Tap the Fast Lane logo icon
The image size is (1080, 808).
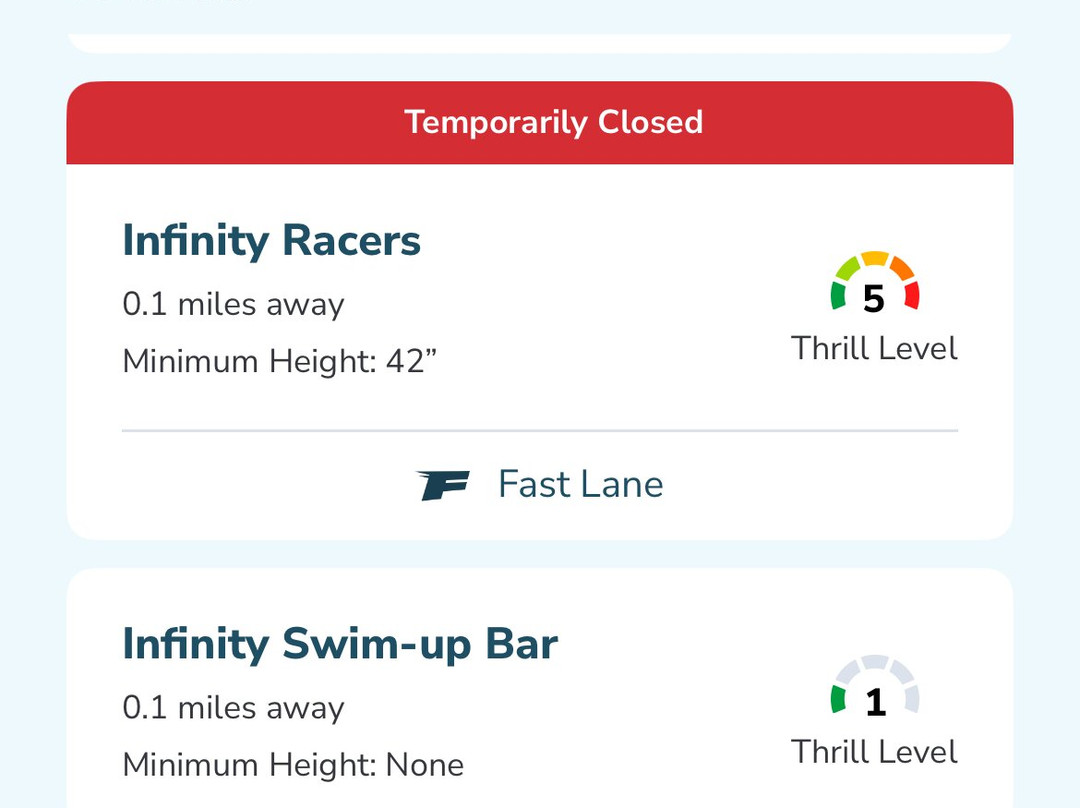(x=444, y=485)
